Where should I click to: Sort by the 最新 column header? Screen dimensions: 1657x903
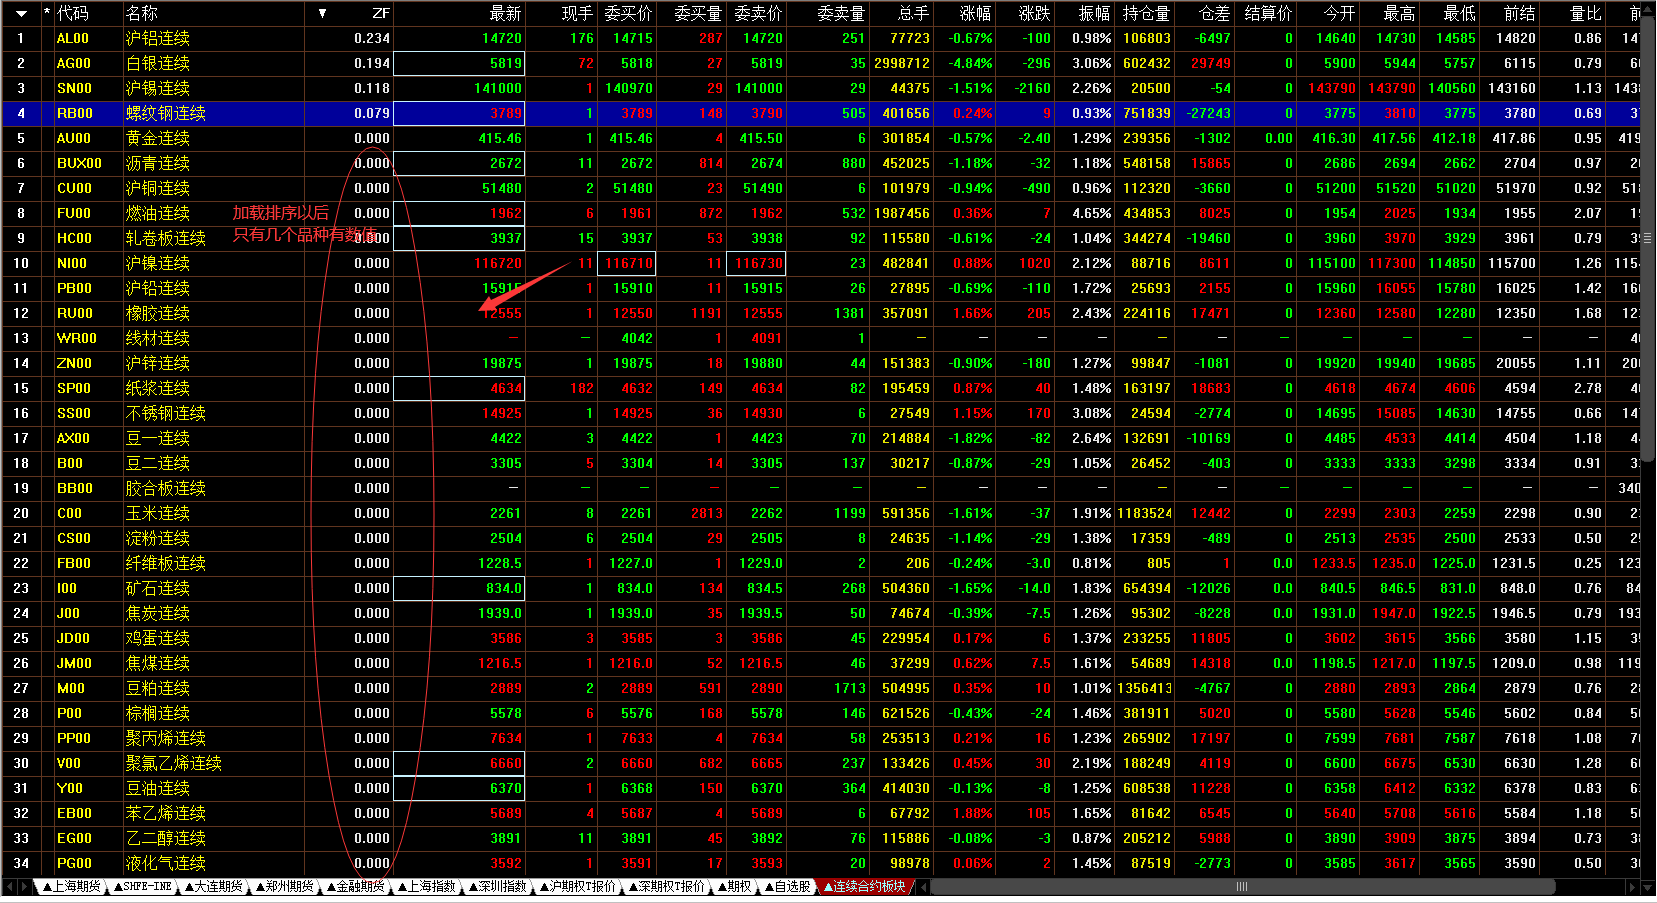pyautogui.click(x=505, y=13)
